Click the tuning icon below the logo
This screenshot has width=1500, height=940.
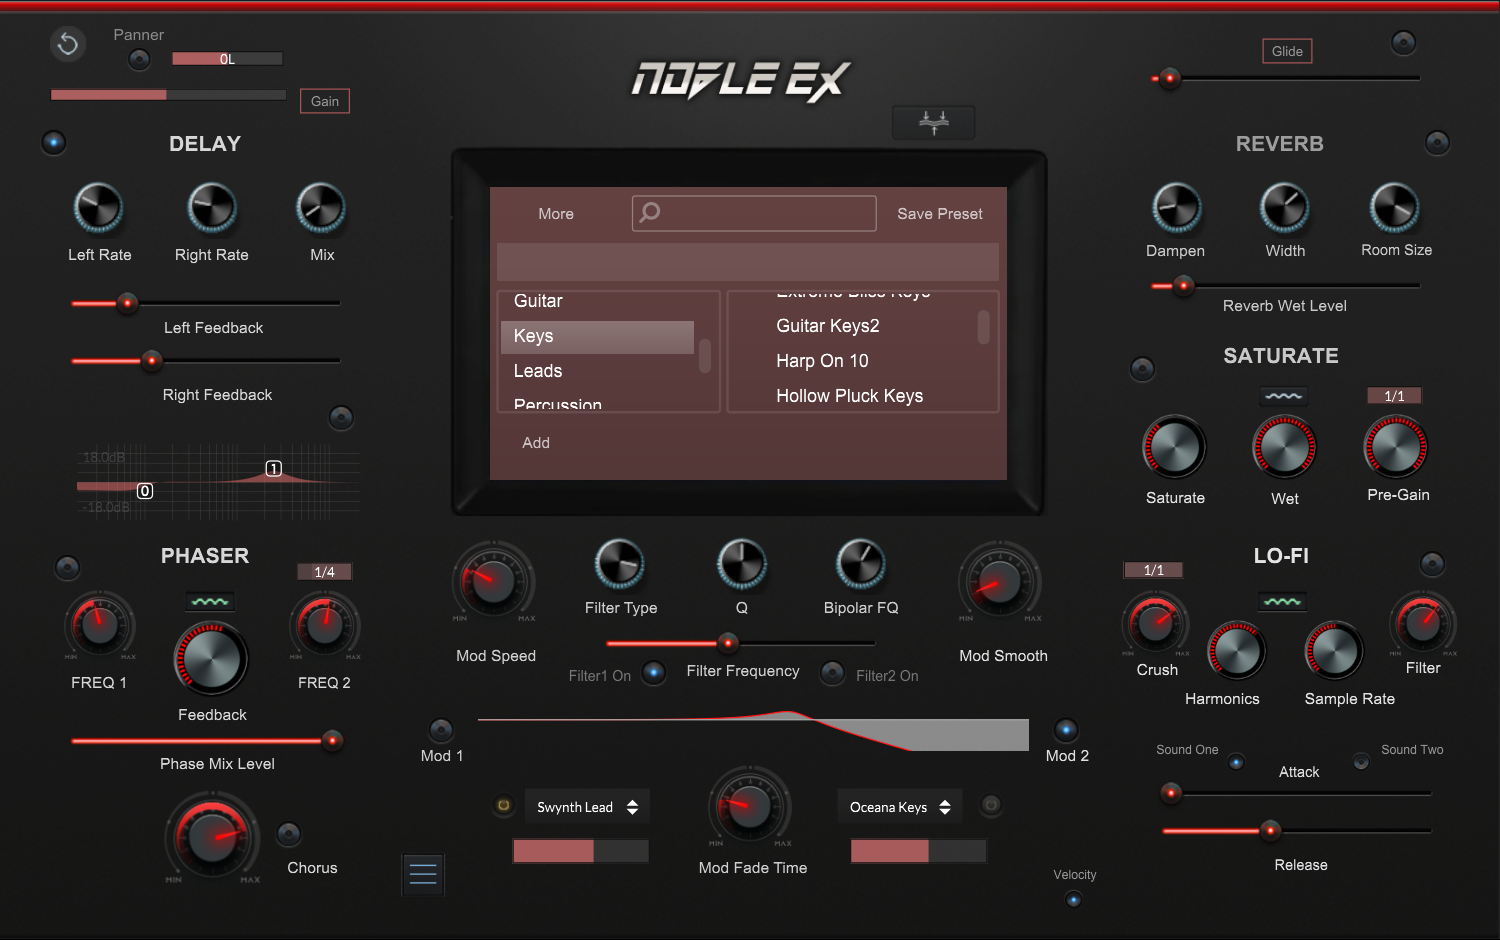(933, 122)
